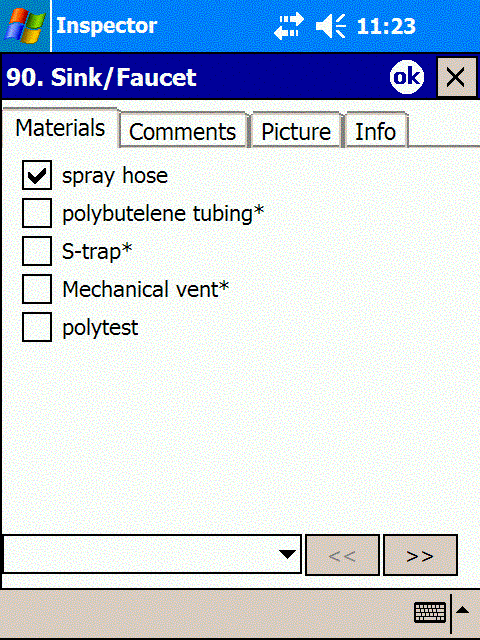Uncheck the spray hose checkbox

[37, 175]
